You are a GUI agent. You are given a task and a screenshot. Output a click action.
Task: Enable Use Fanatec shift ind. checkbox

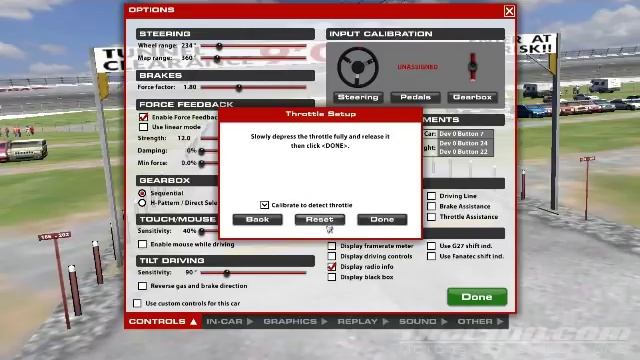pyautogui.click(x=431, y=256)
